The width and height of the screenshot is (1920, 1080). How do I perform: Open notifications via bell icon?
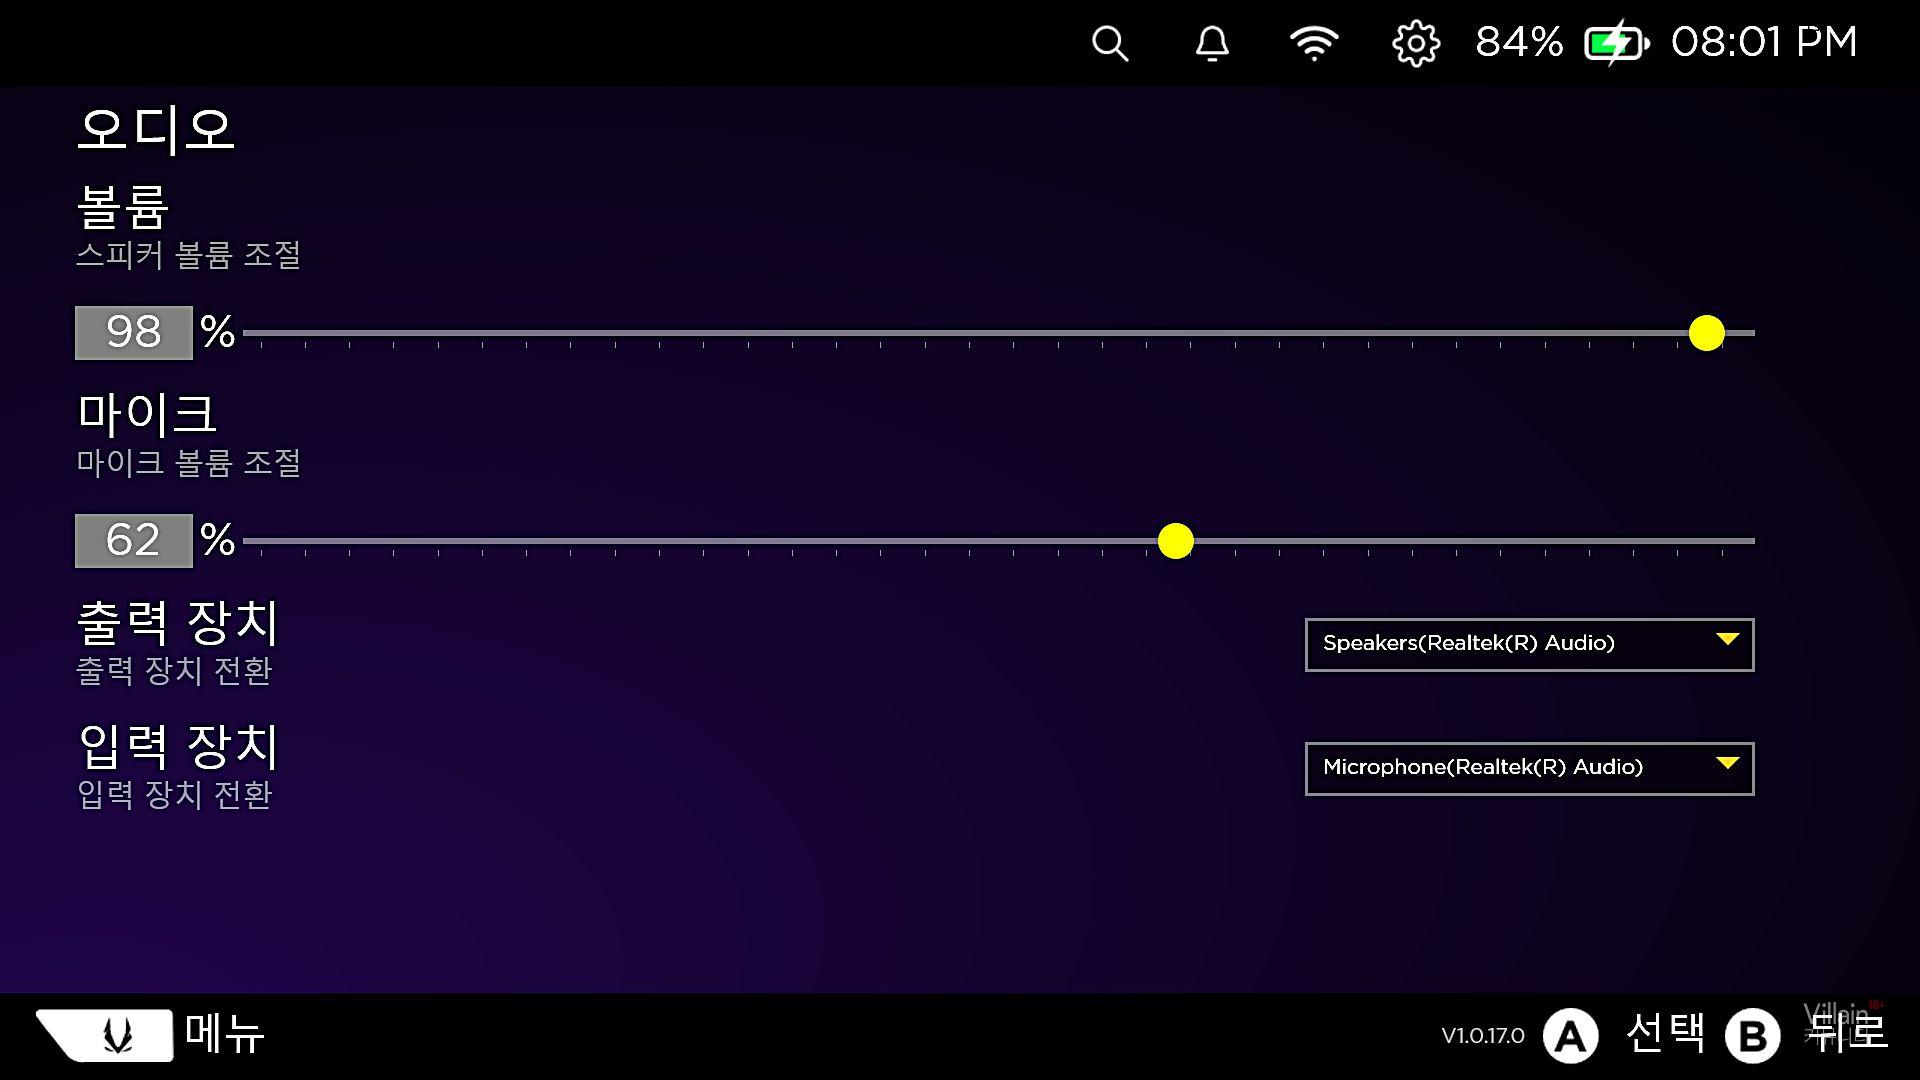click(1212, 43)
